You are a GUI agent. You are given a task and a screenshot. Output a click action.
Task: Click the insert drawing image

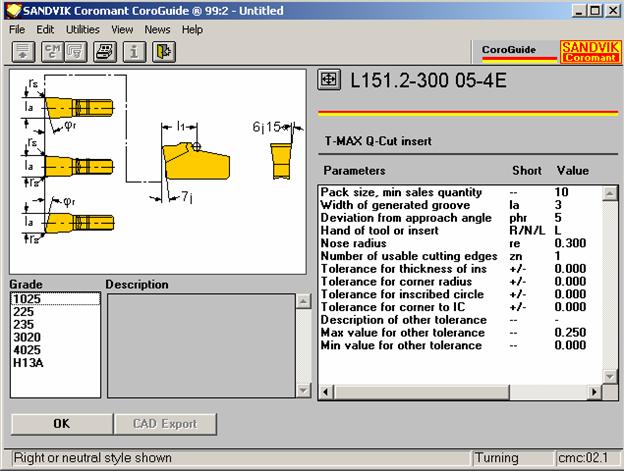click(x=158, y=172)
